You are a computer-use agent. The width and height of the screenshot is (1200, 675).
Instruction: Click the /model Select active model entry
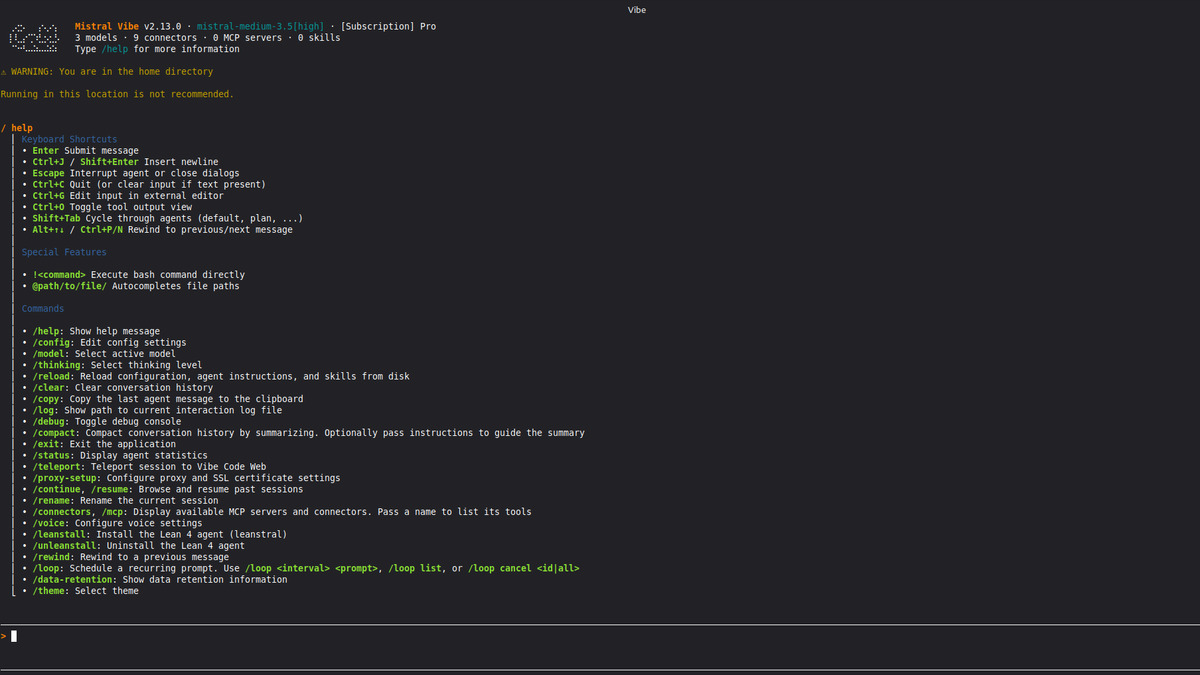[99, 353]
